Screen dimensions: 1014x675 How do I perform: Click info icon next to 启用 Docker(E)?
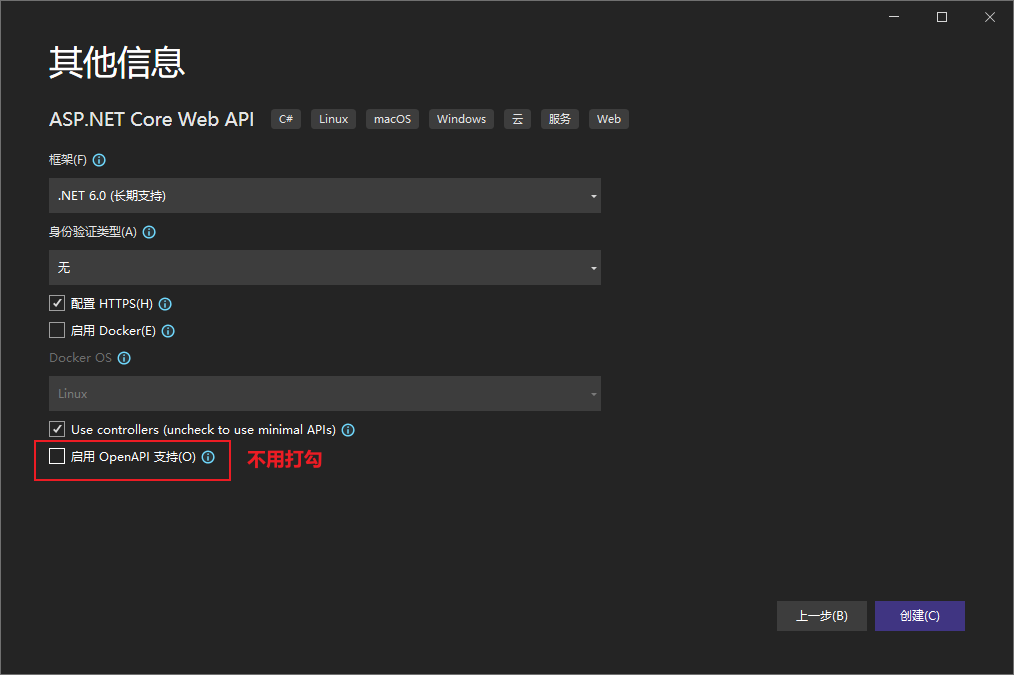click(168, 331)
